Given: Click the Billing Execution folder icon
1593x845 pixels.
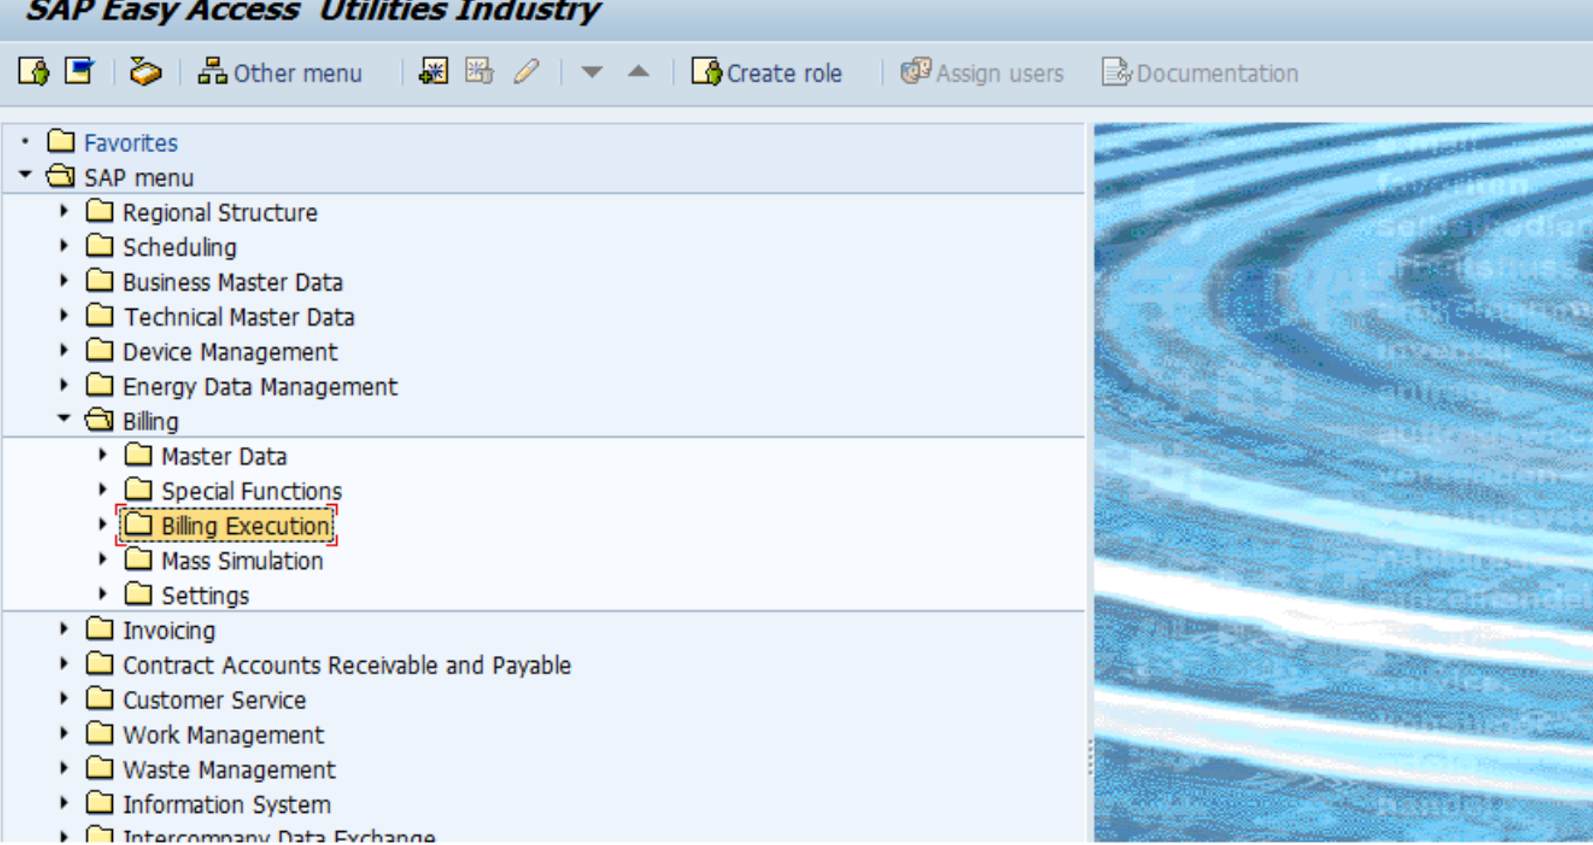Looking at the screenshot, I should pyautogui.click(x=138, y=524).
